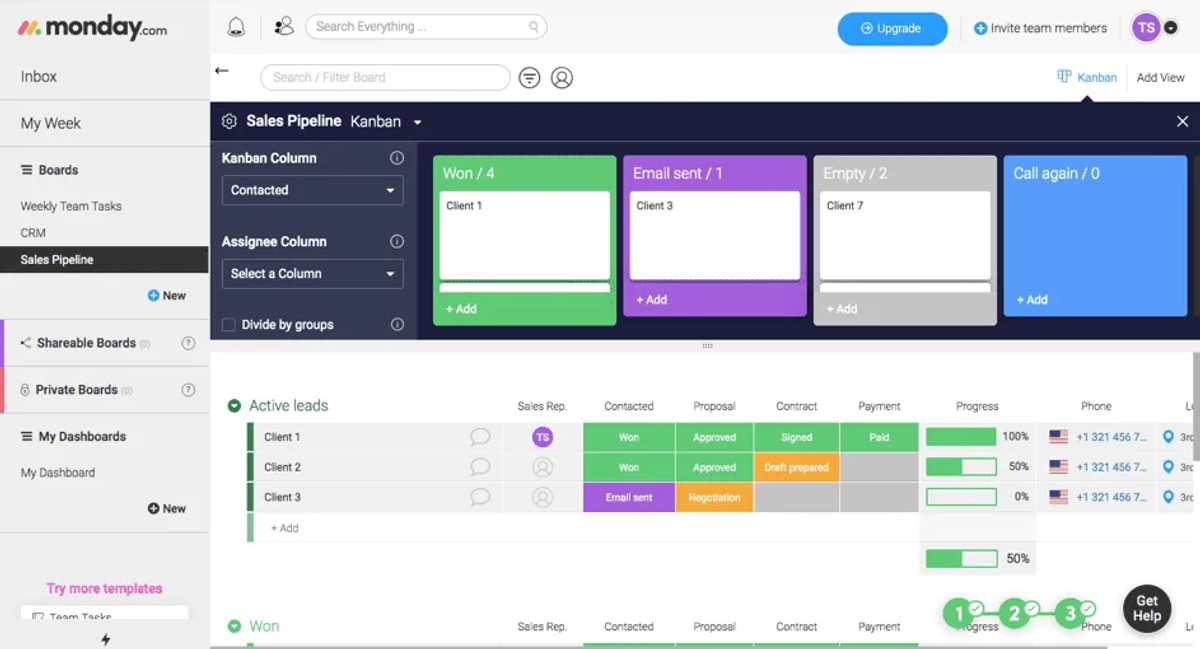This screenshot has width=1200, height=649.
Task: Open conversation bubble for Client 2
Action: pyautogui.click(x=480, y=467)
